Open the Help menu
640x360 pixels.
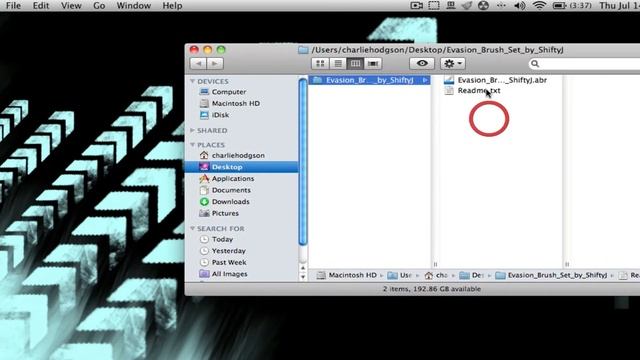coord(172,6)
